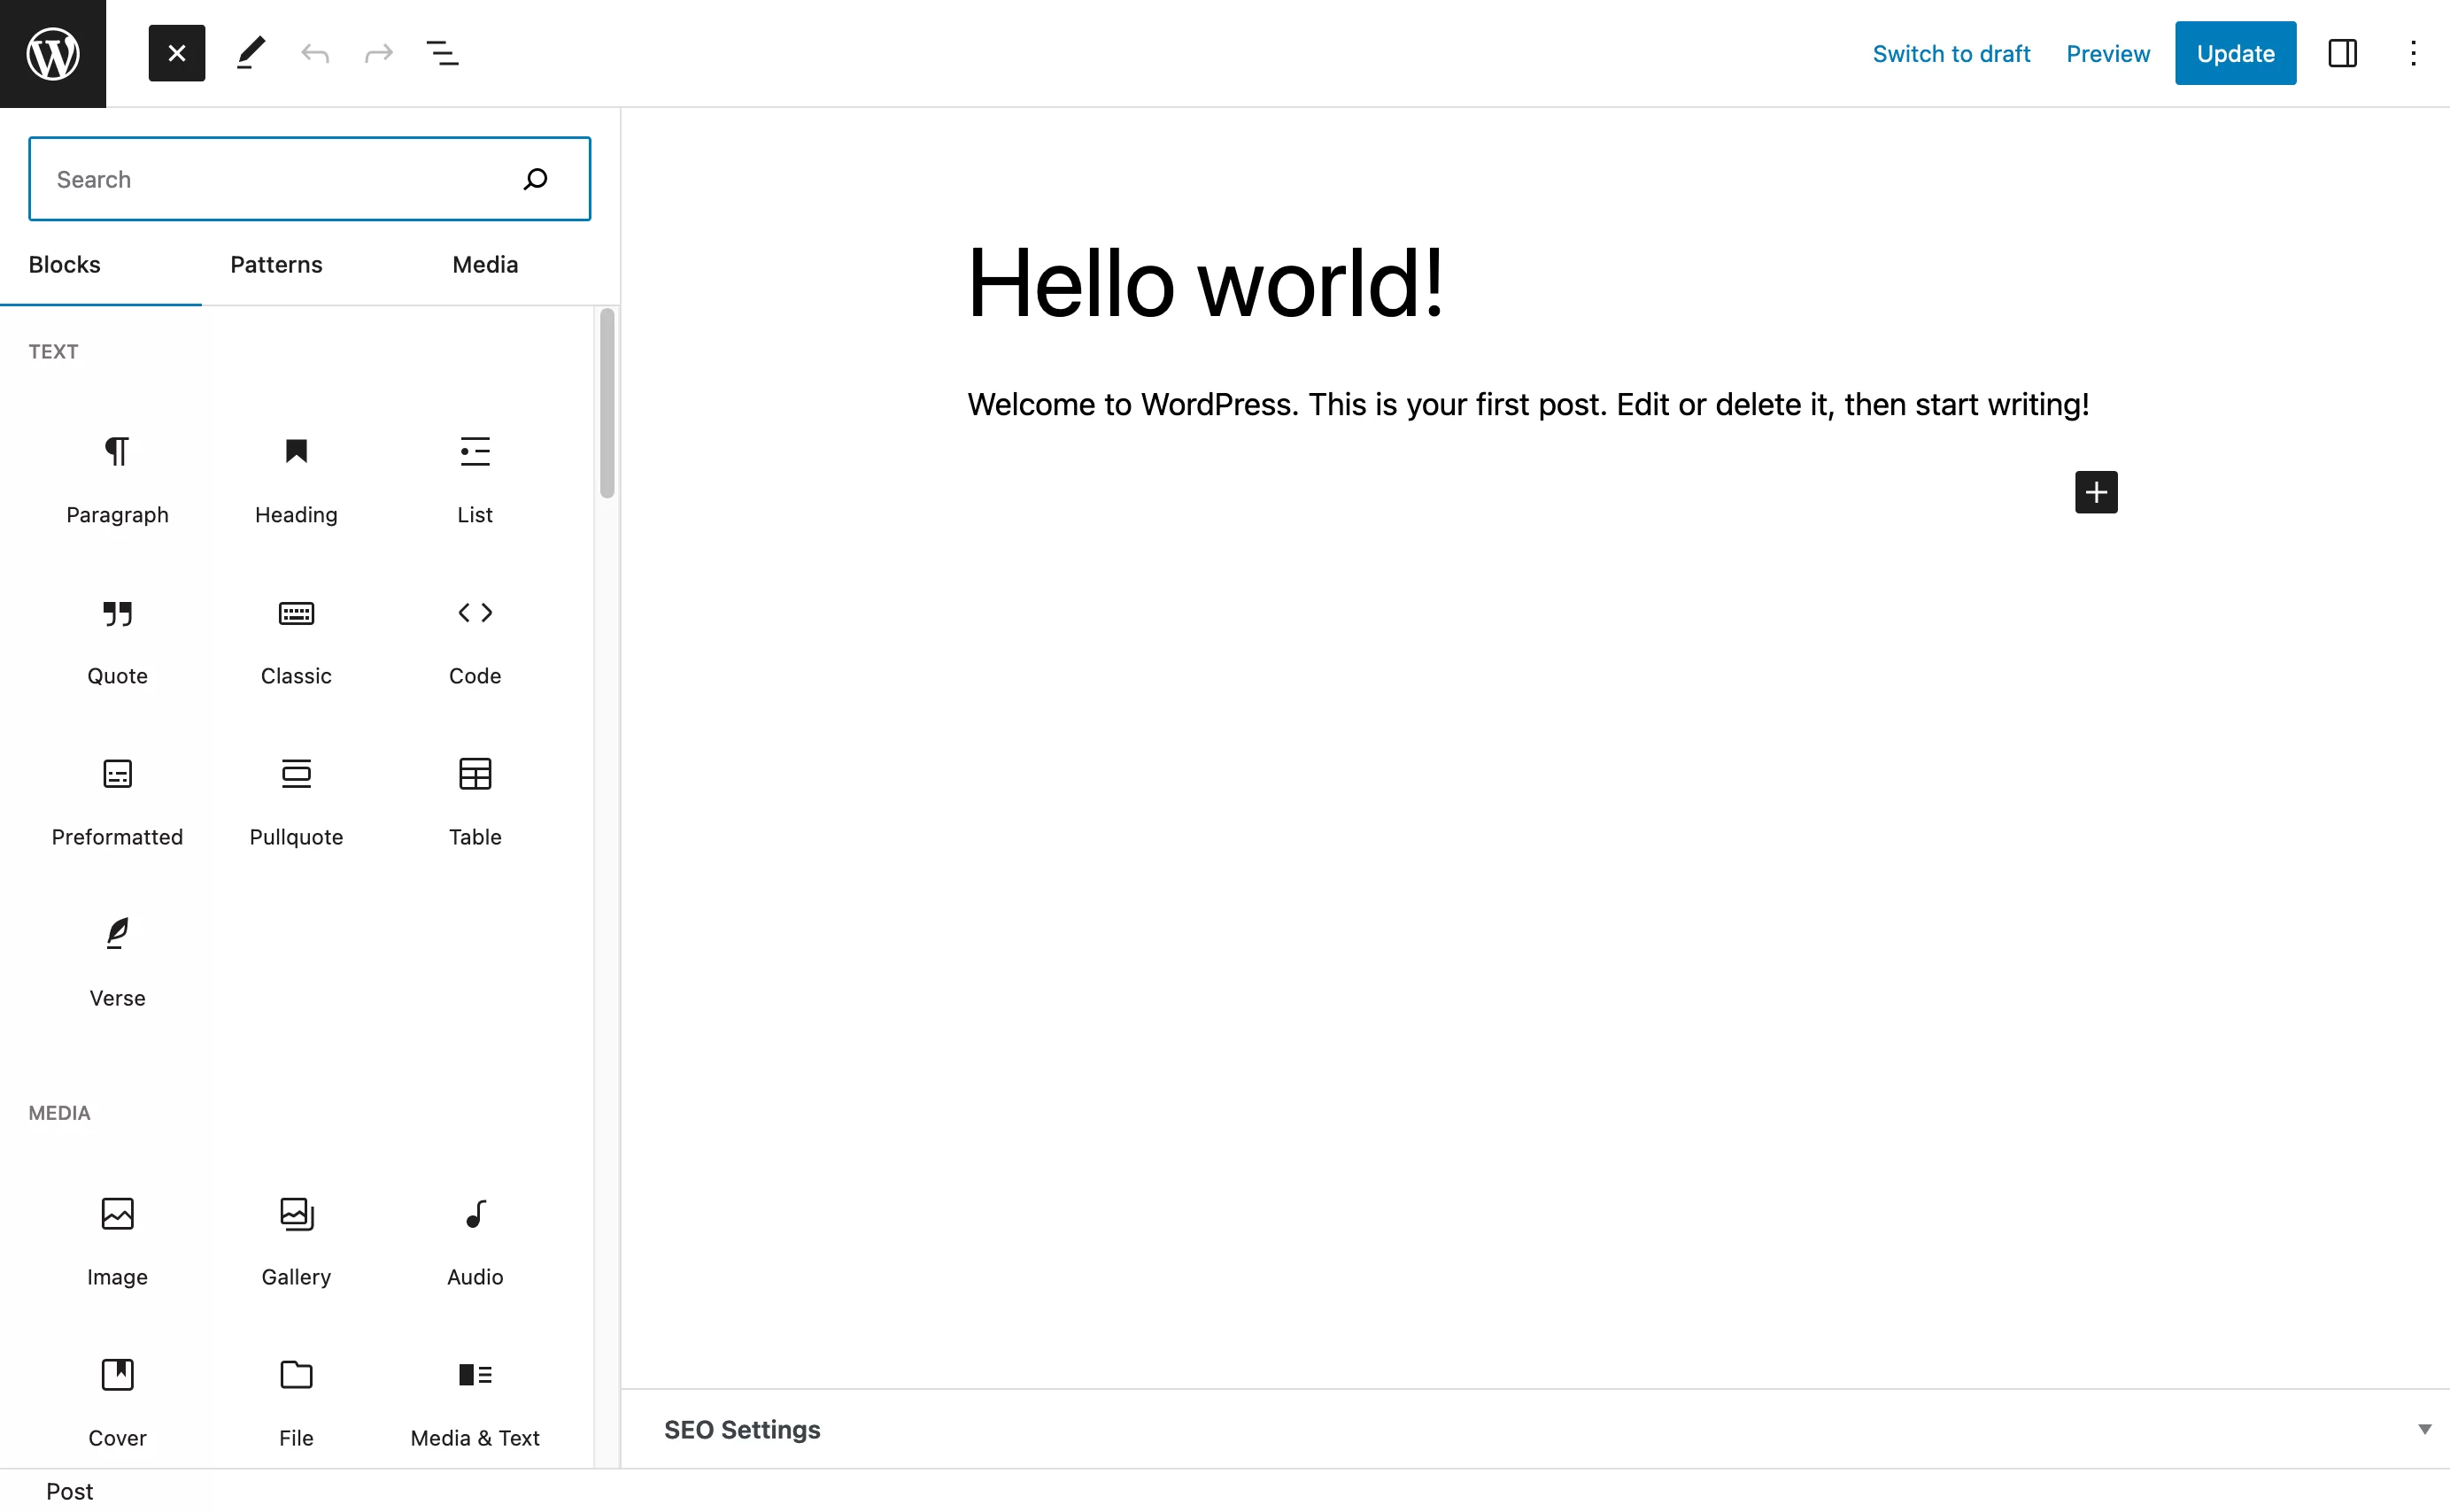Expand the SEO Settings section
Screen dimensions: 2450x1512
point(2423,1428)
